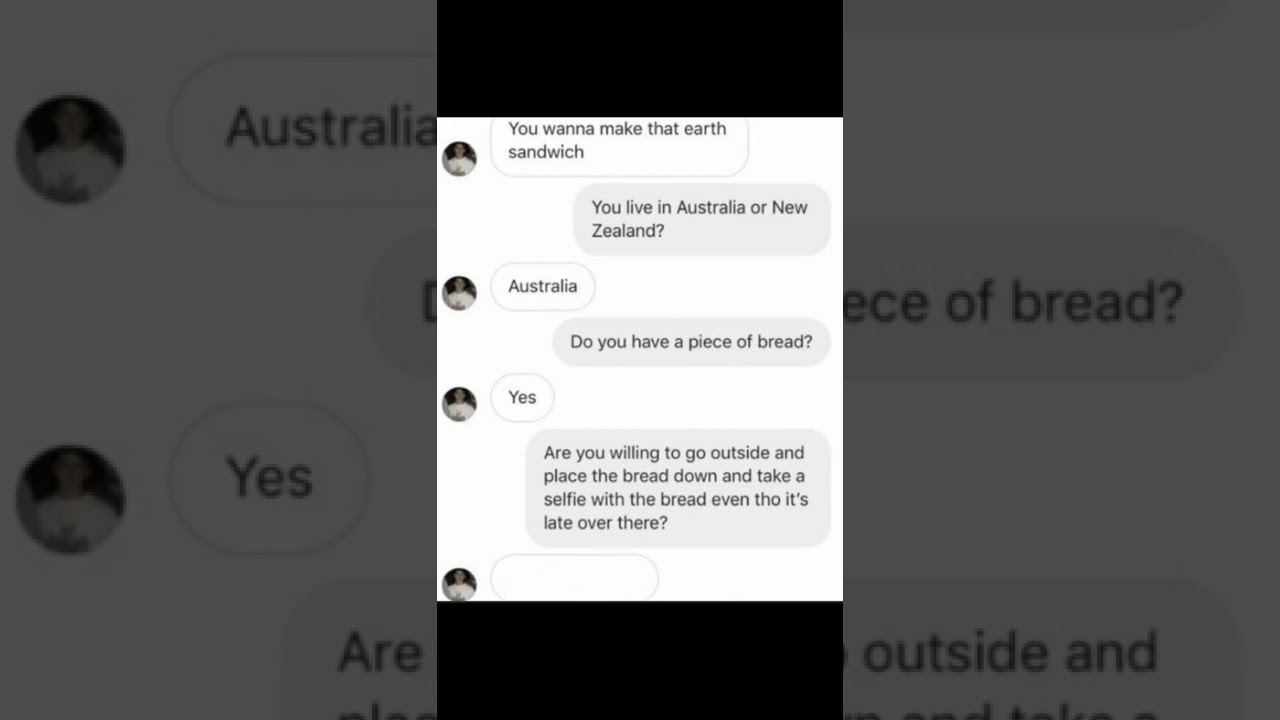Tap the large blurred avatar beside blurred Yes text

coord(70,499)
